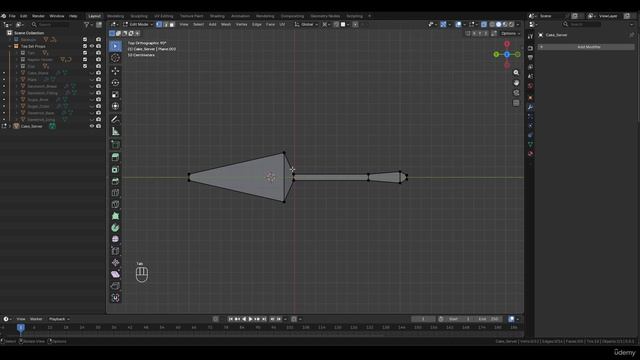Open the timeline Playback dropdown

[59, 319]
